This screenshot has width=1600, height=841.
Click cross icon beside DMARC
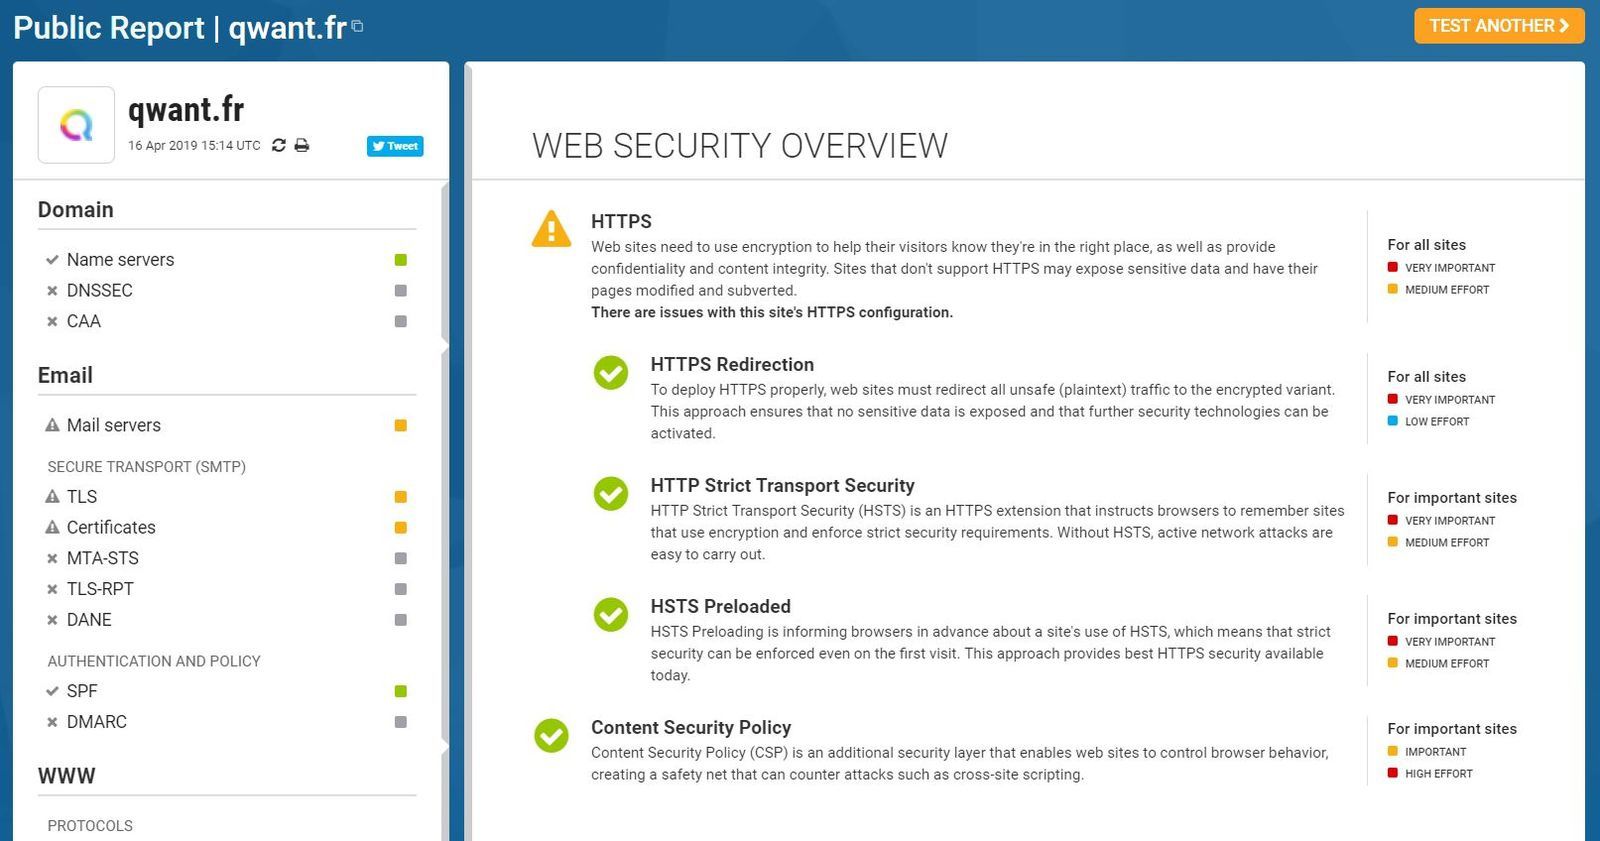[52, 722]
